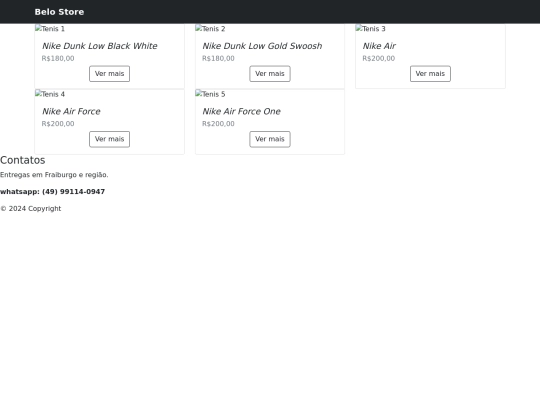
Task: Select the Nike Air Force product title
Action: pyautogui.click(x=71, y=111)
